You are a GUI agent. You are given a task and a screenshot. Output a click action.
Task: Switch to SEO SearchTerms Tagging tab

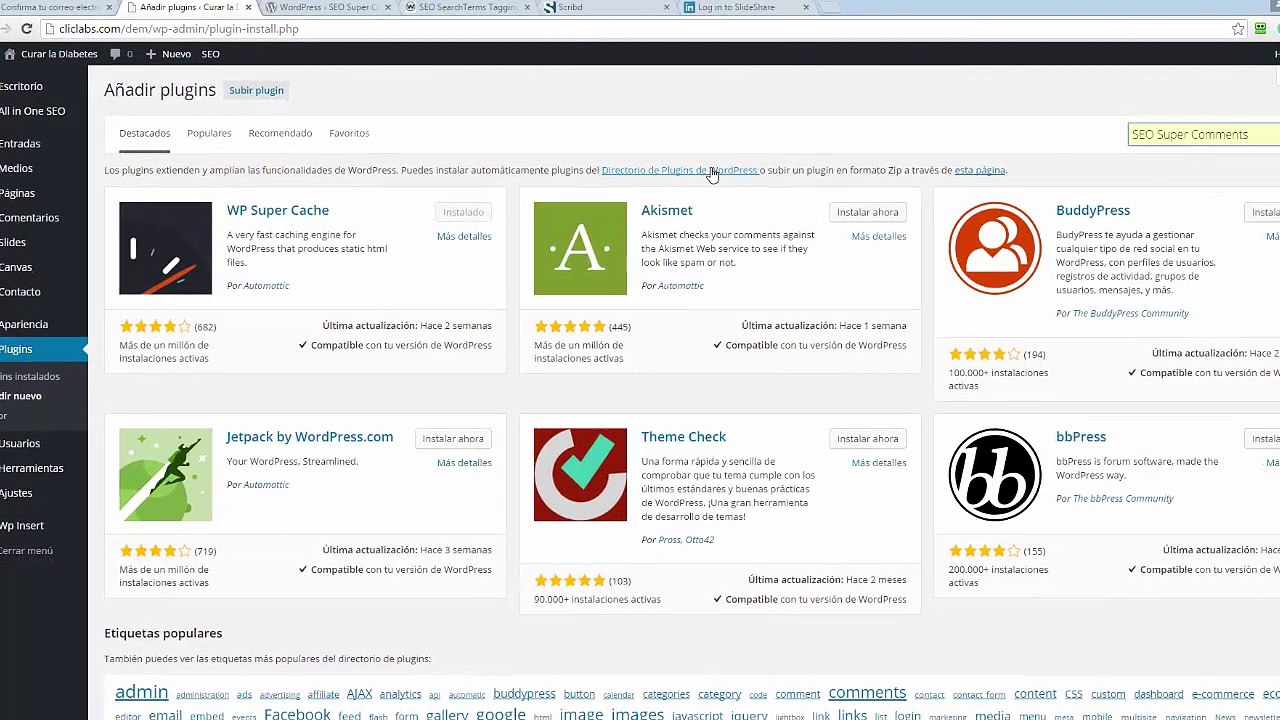click(x=465, y=7)
